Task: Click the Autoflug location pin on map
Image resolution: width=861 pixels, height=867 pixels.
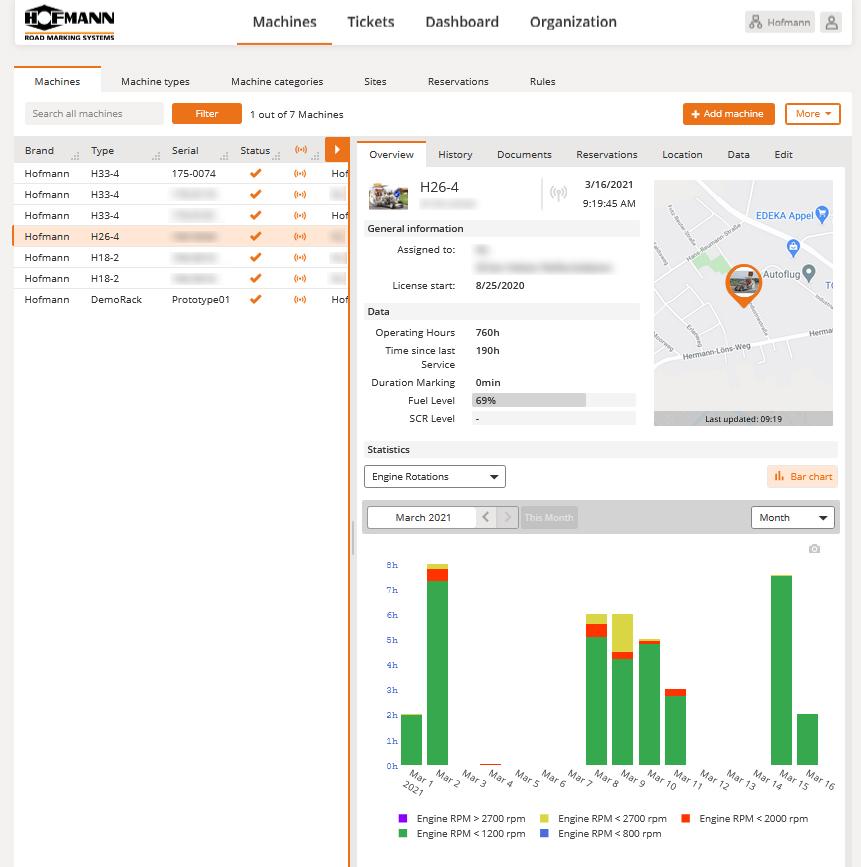Action: 809,273
